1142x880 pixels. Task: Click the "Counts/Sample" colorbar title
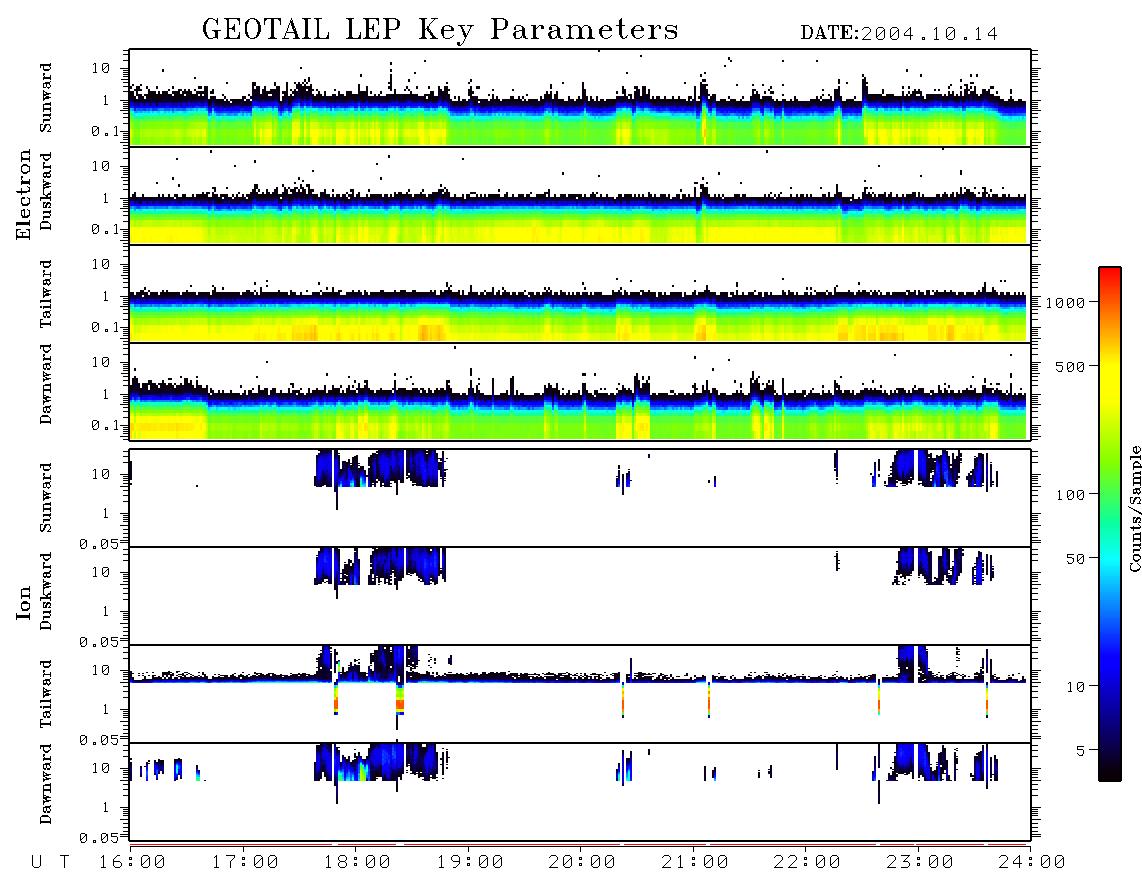pyautogui.click(x=1134, y=508)
